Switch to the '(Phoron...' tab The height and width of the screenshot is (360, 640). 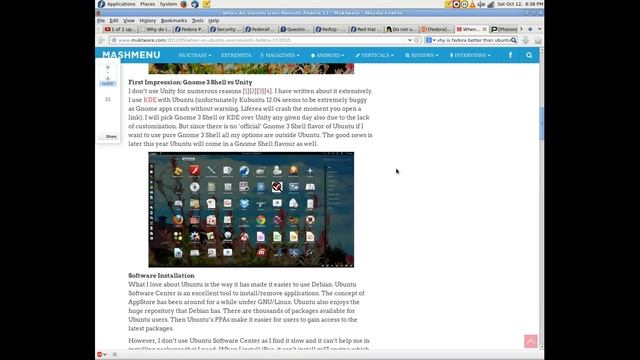click(x=504, y=29)
